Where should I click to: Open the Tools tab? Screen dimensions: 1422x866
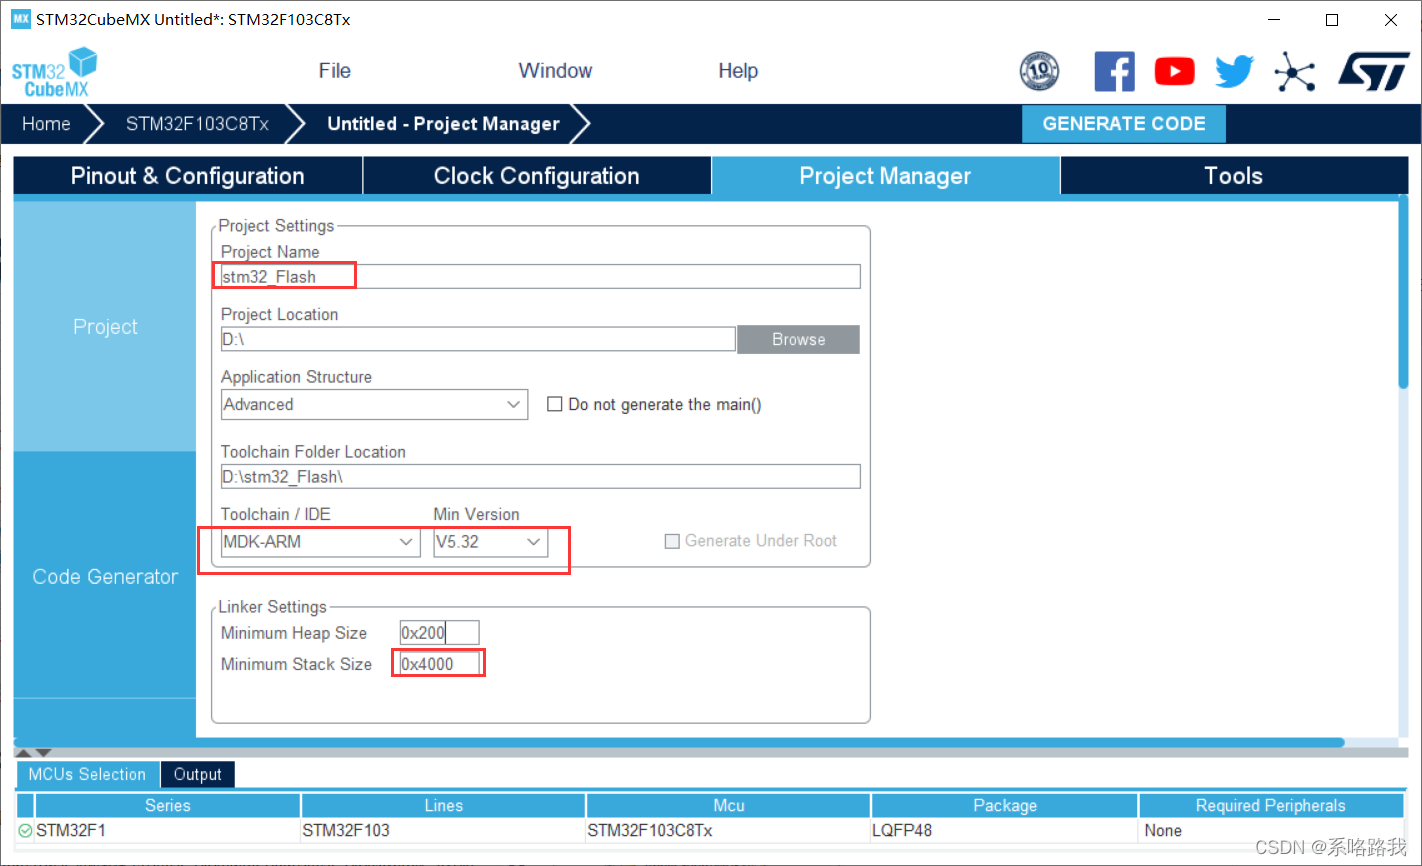point(1234,176)
